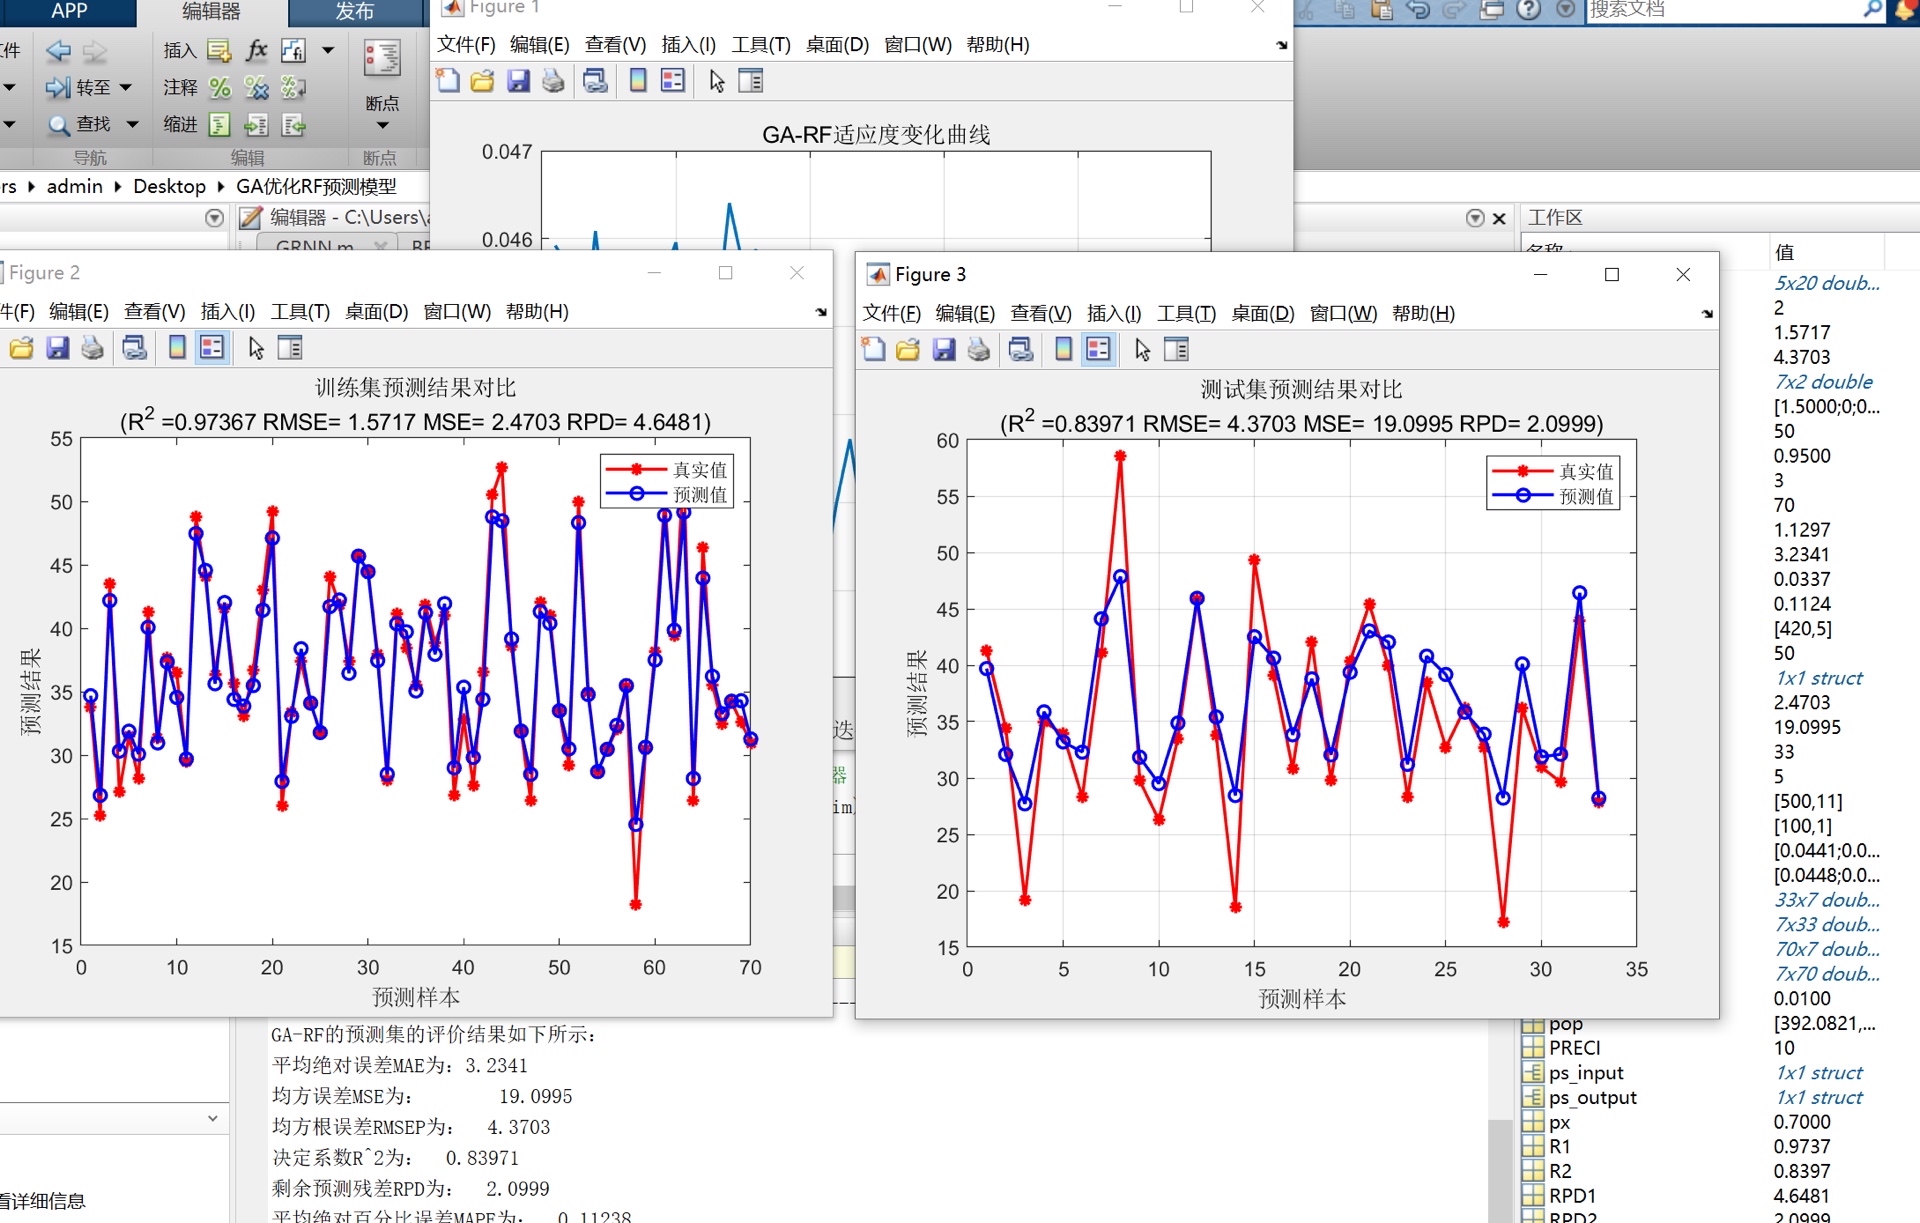Open the 查找 find dropdown arrow
This screenshot has height=1223, width=1920.
[132, 124]
